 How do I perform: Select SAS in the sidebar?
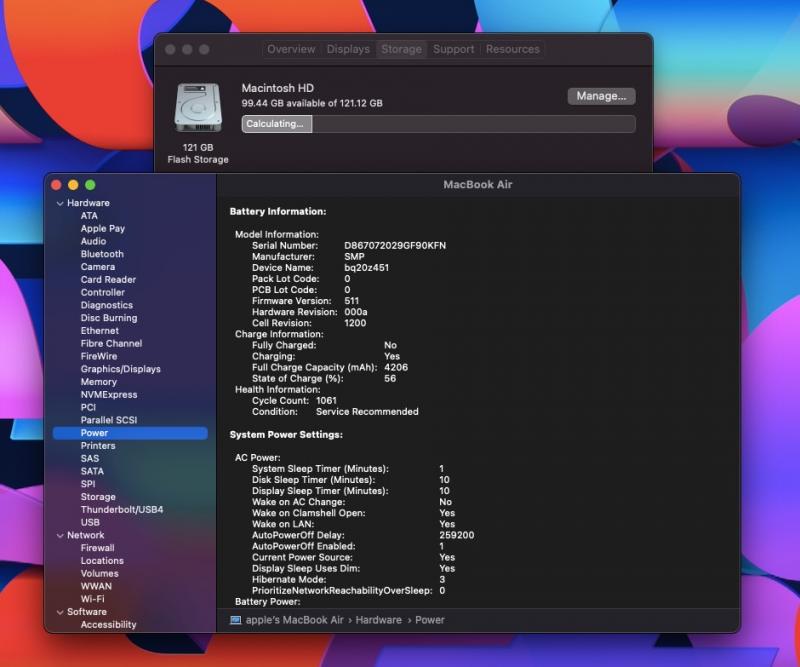(x=90, y=458)
